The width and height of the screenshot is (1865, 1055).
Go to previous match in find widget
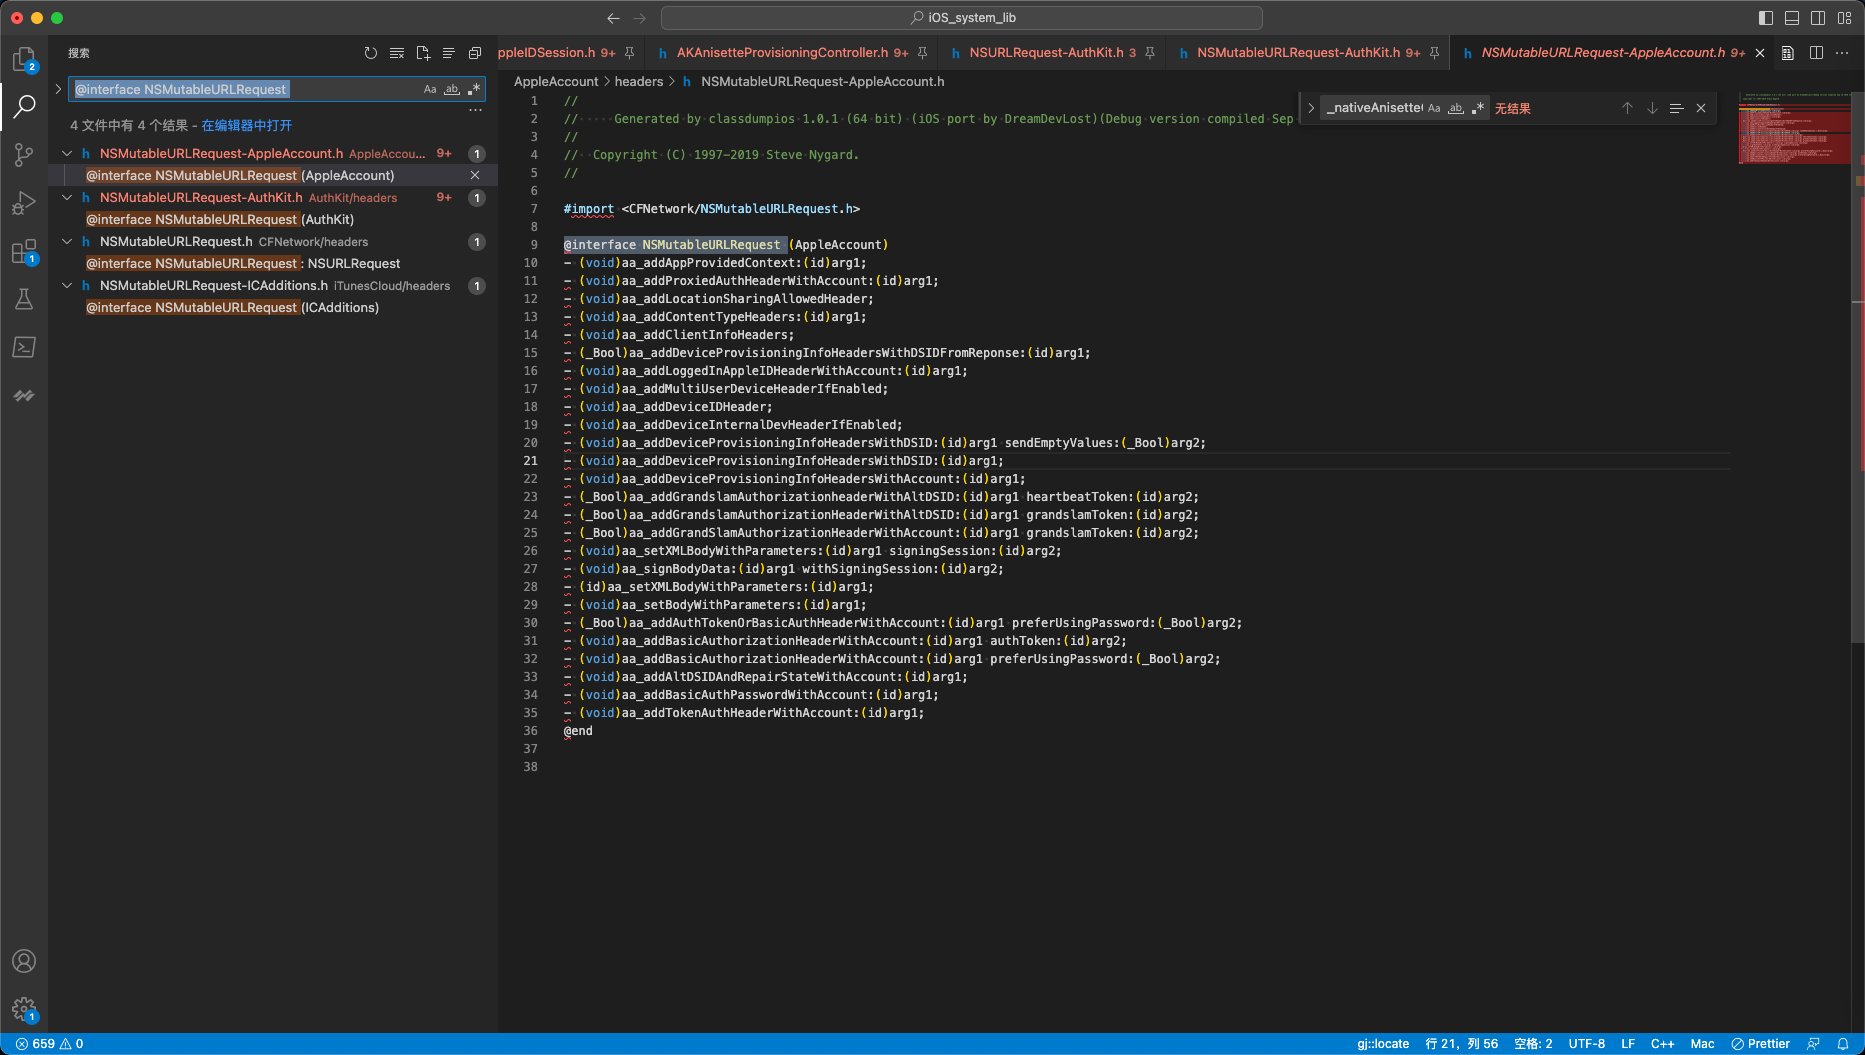(x=1627, y=108)
